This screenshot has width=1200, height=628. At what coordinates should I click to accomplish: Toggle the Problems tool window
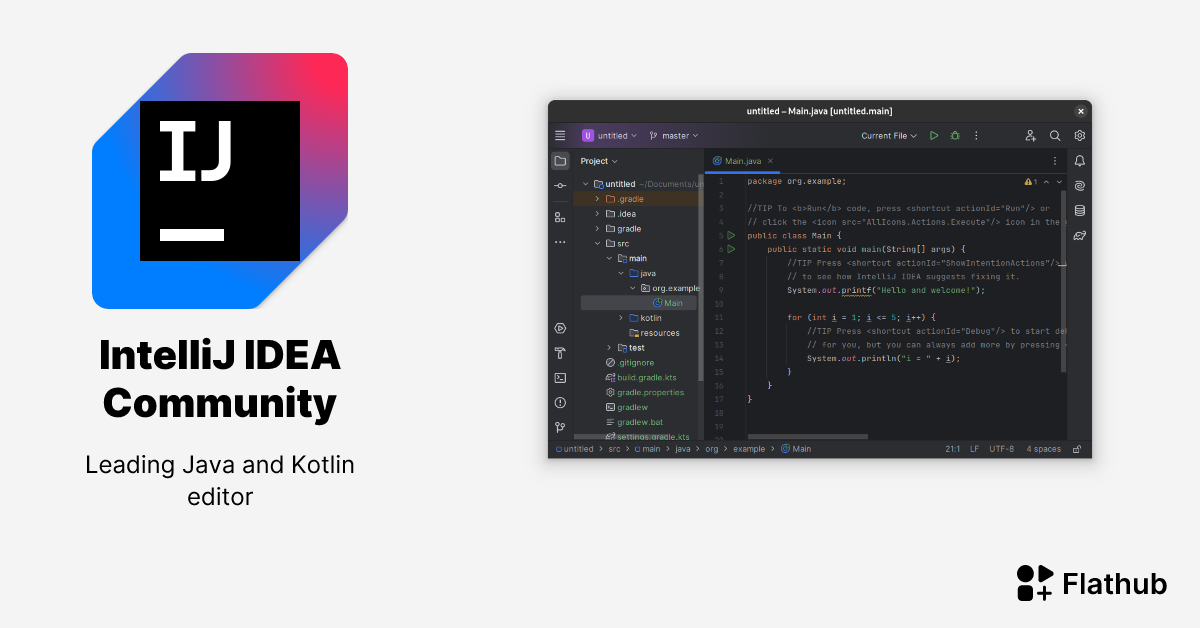pyautogui.click(x=560, y=402)
